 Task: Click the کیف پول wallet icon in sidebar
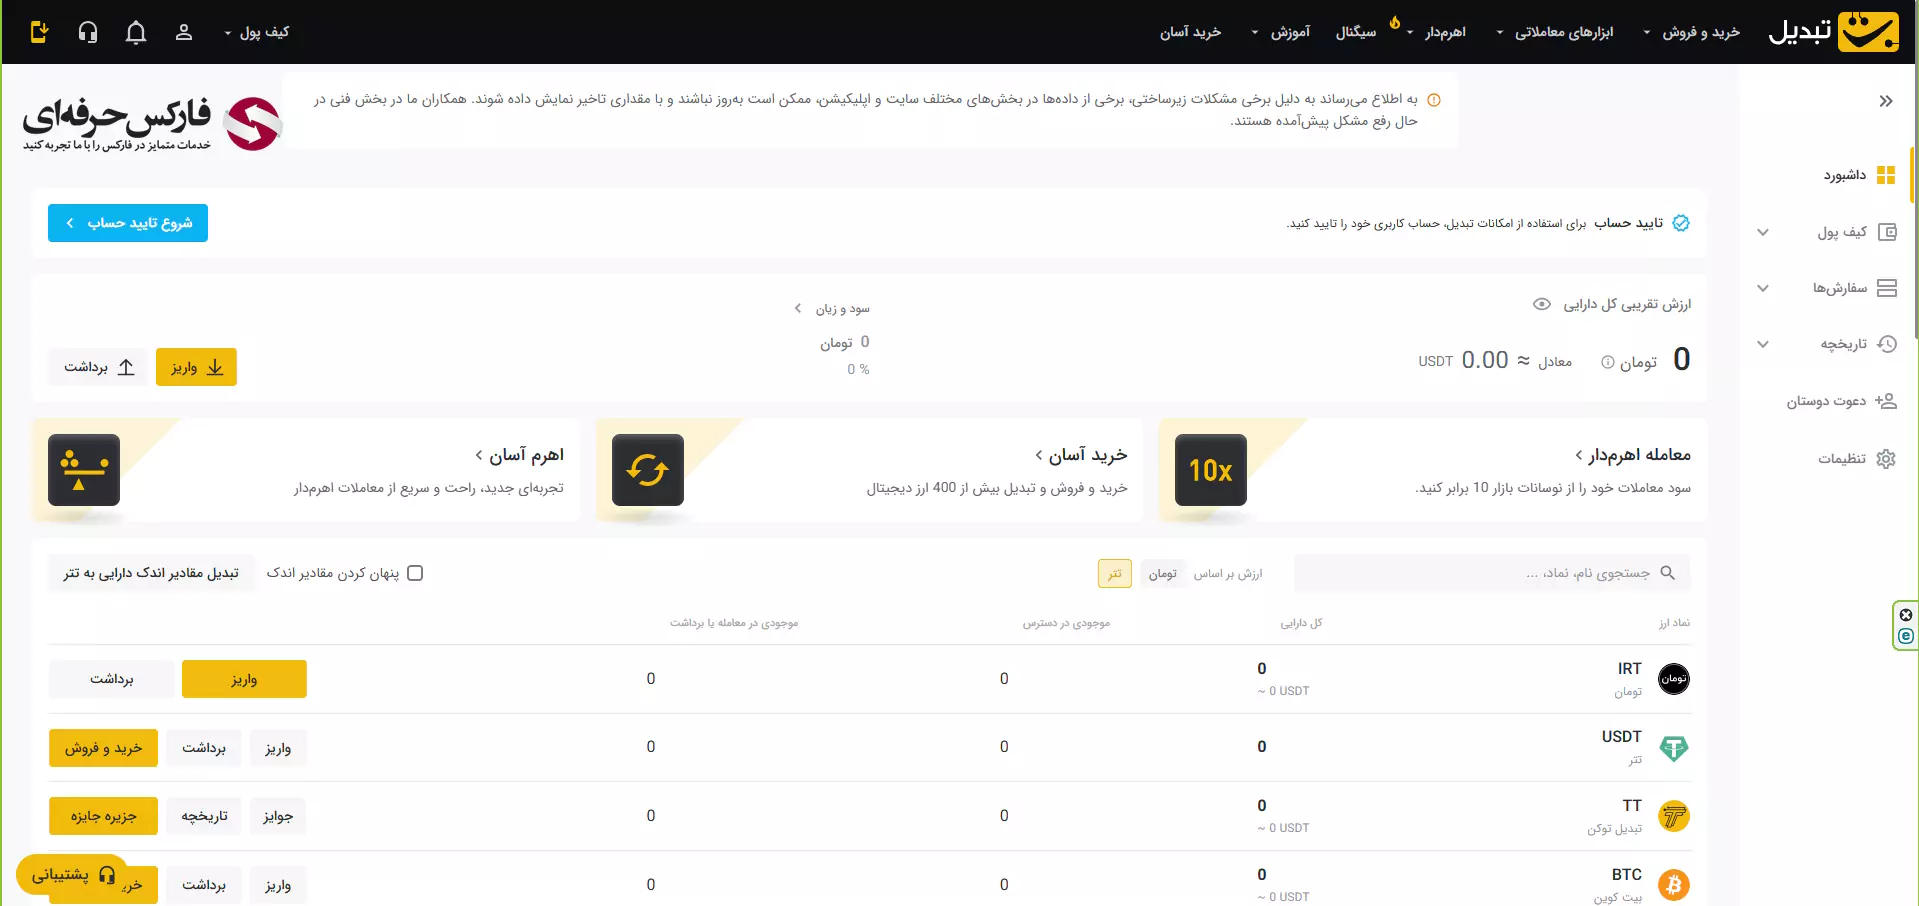(1887, 232)
